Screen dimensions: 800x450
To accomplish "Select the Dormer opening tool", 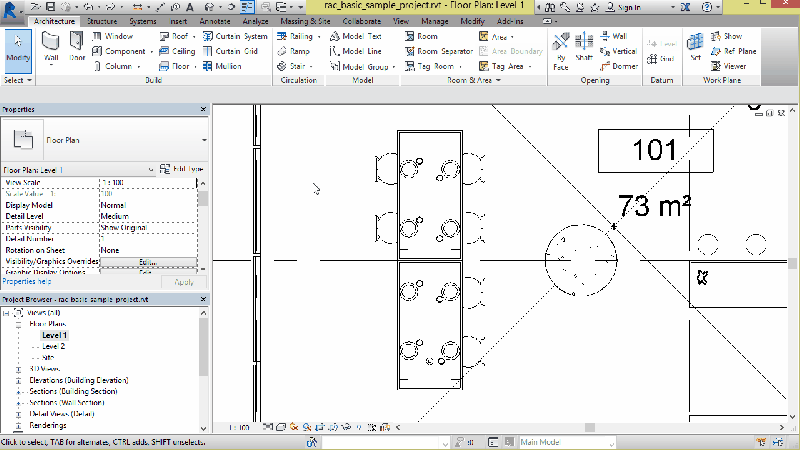I will 618,66.
